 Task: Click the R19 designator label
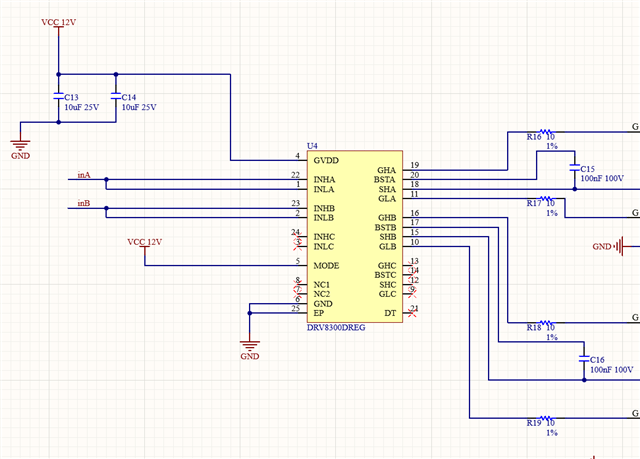(534, 423)
